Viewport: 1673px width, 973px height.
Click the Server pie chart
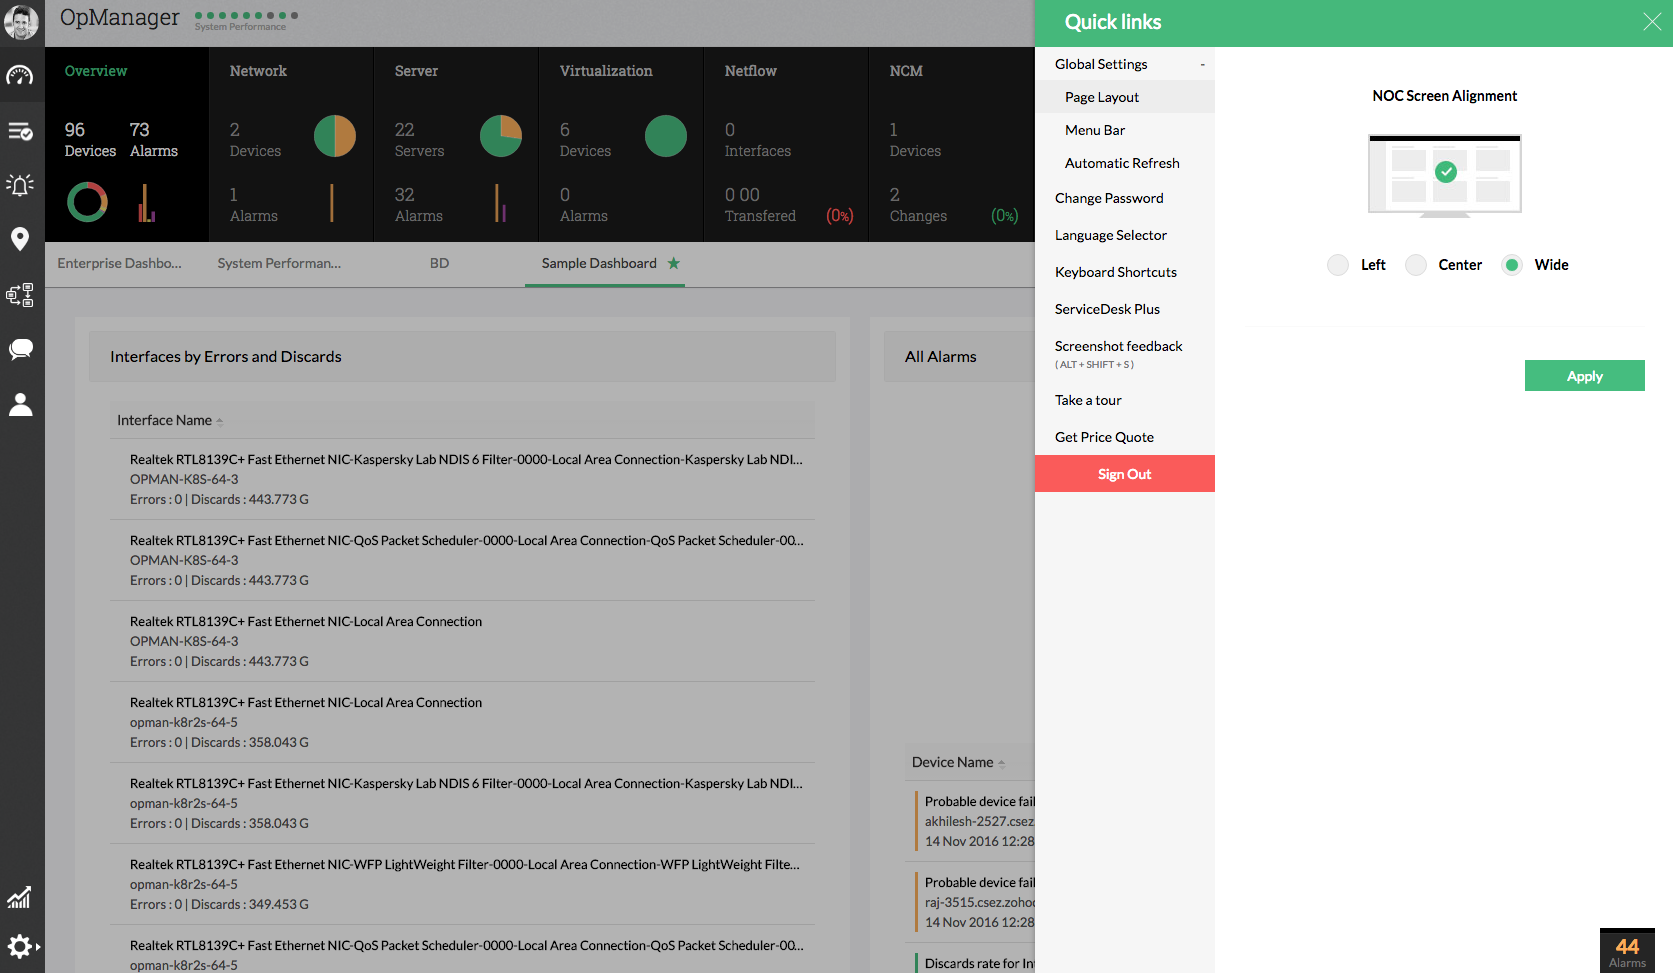click(x=501, y=136)
